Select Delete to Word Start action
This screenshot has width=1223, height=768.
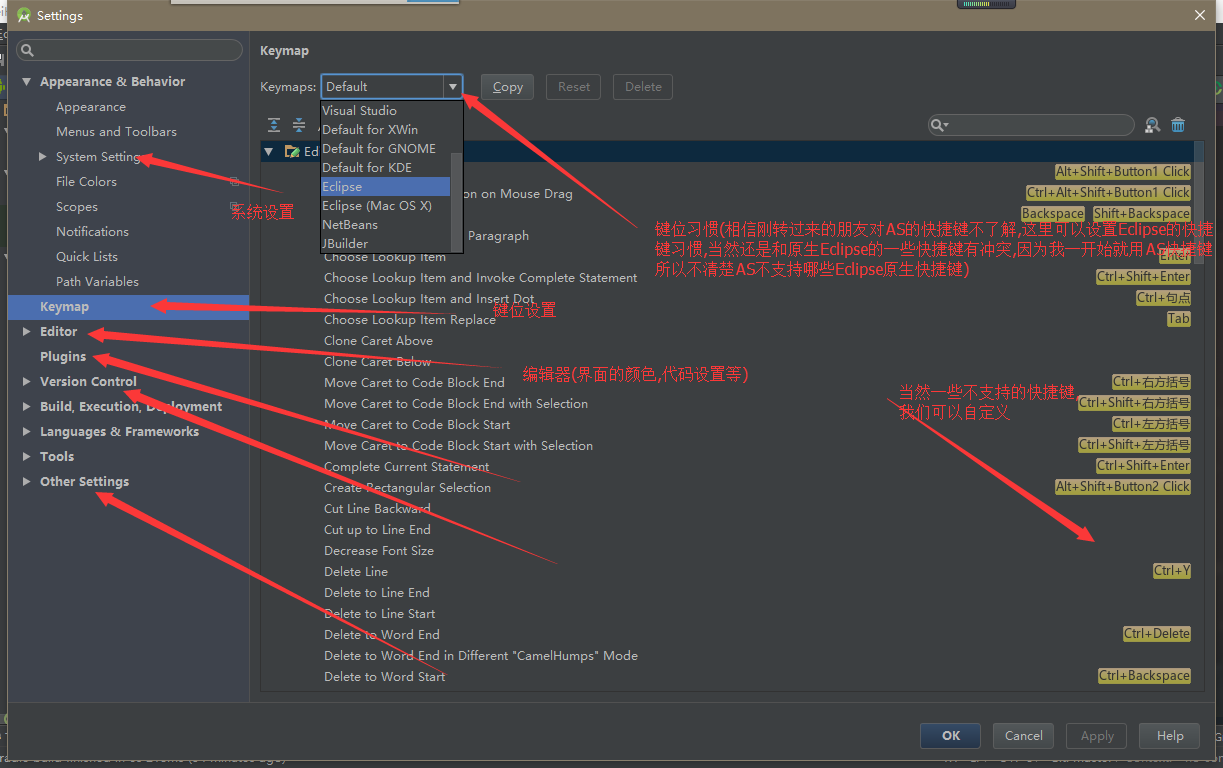click(385, 677)
